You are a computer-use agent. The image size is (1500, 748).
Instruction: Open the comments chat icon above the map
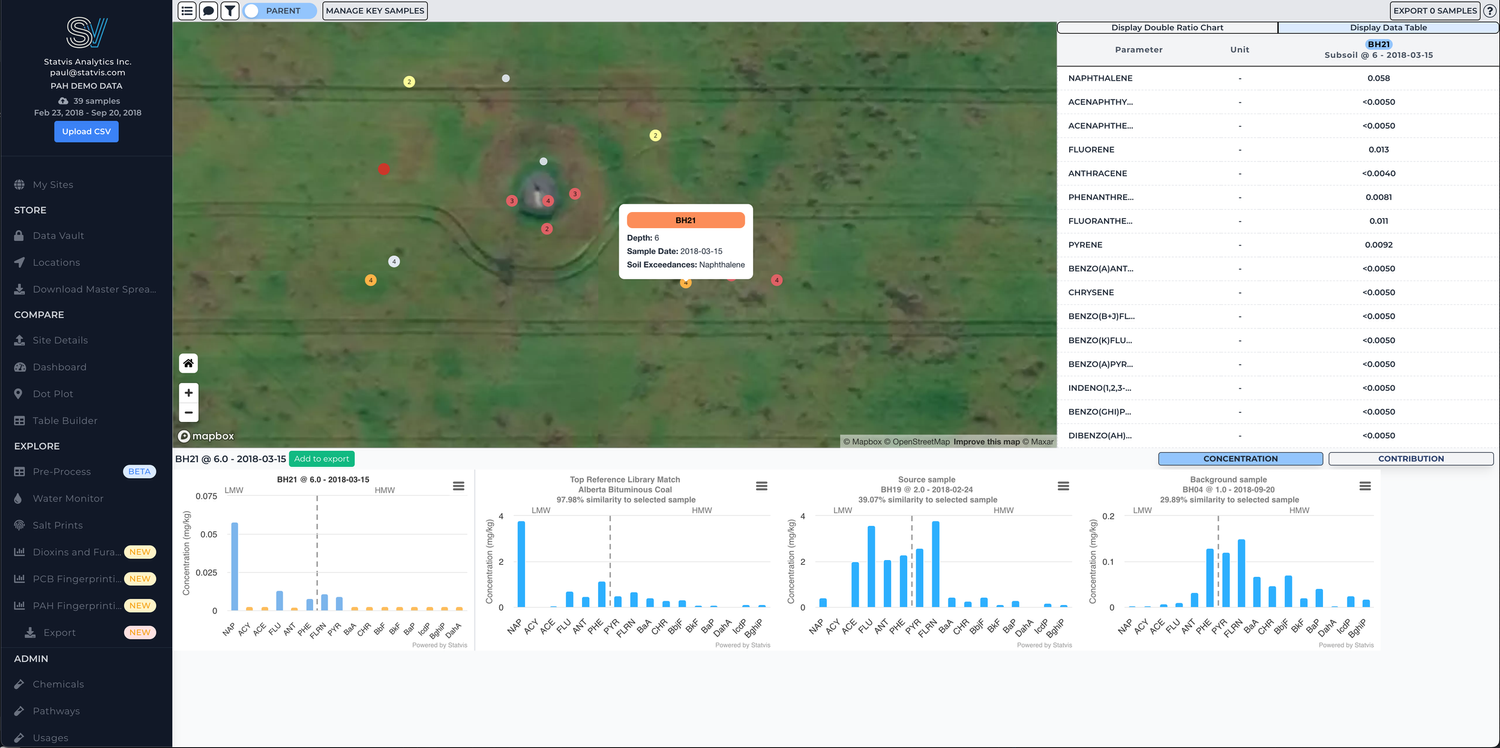[x=208, y=10]
